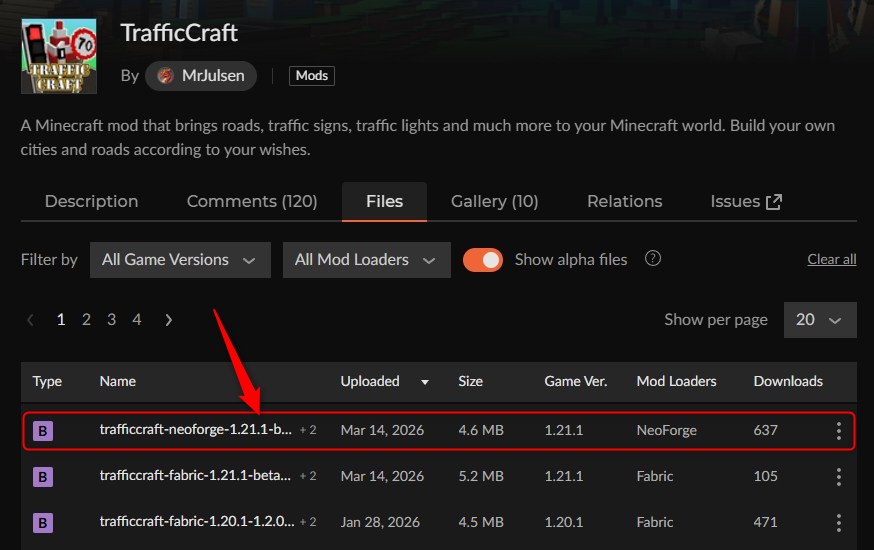Sort by the Size column header
This screenshot has height=550, width=874.
pos(470,381)
